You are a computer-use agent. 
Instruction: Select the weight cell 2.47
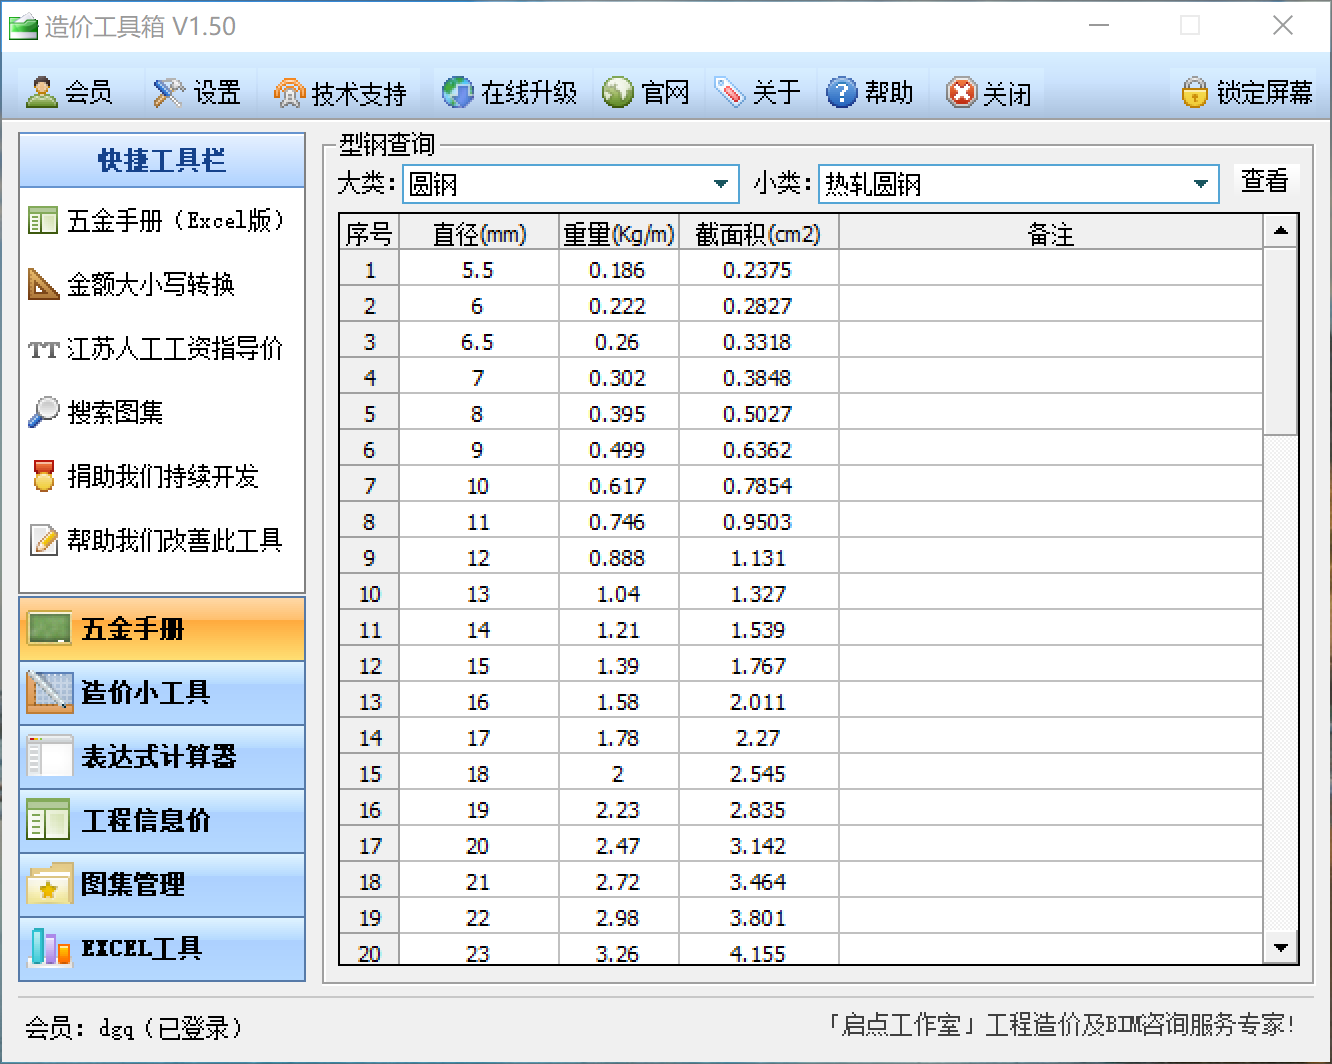tap(618, 846)
